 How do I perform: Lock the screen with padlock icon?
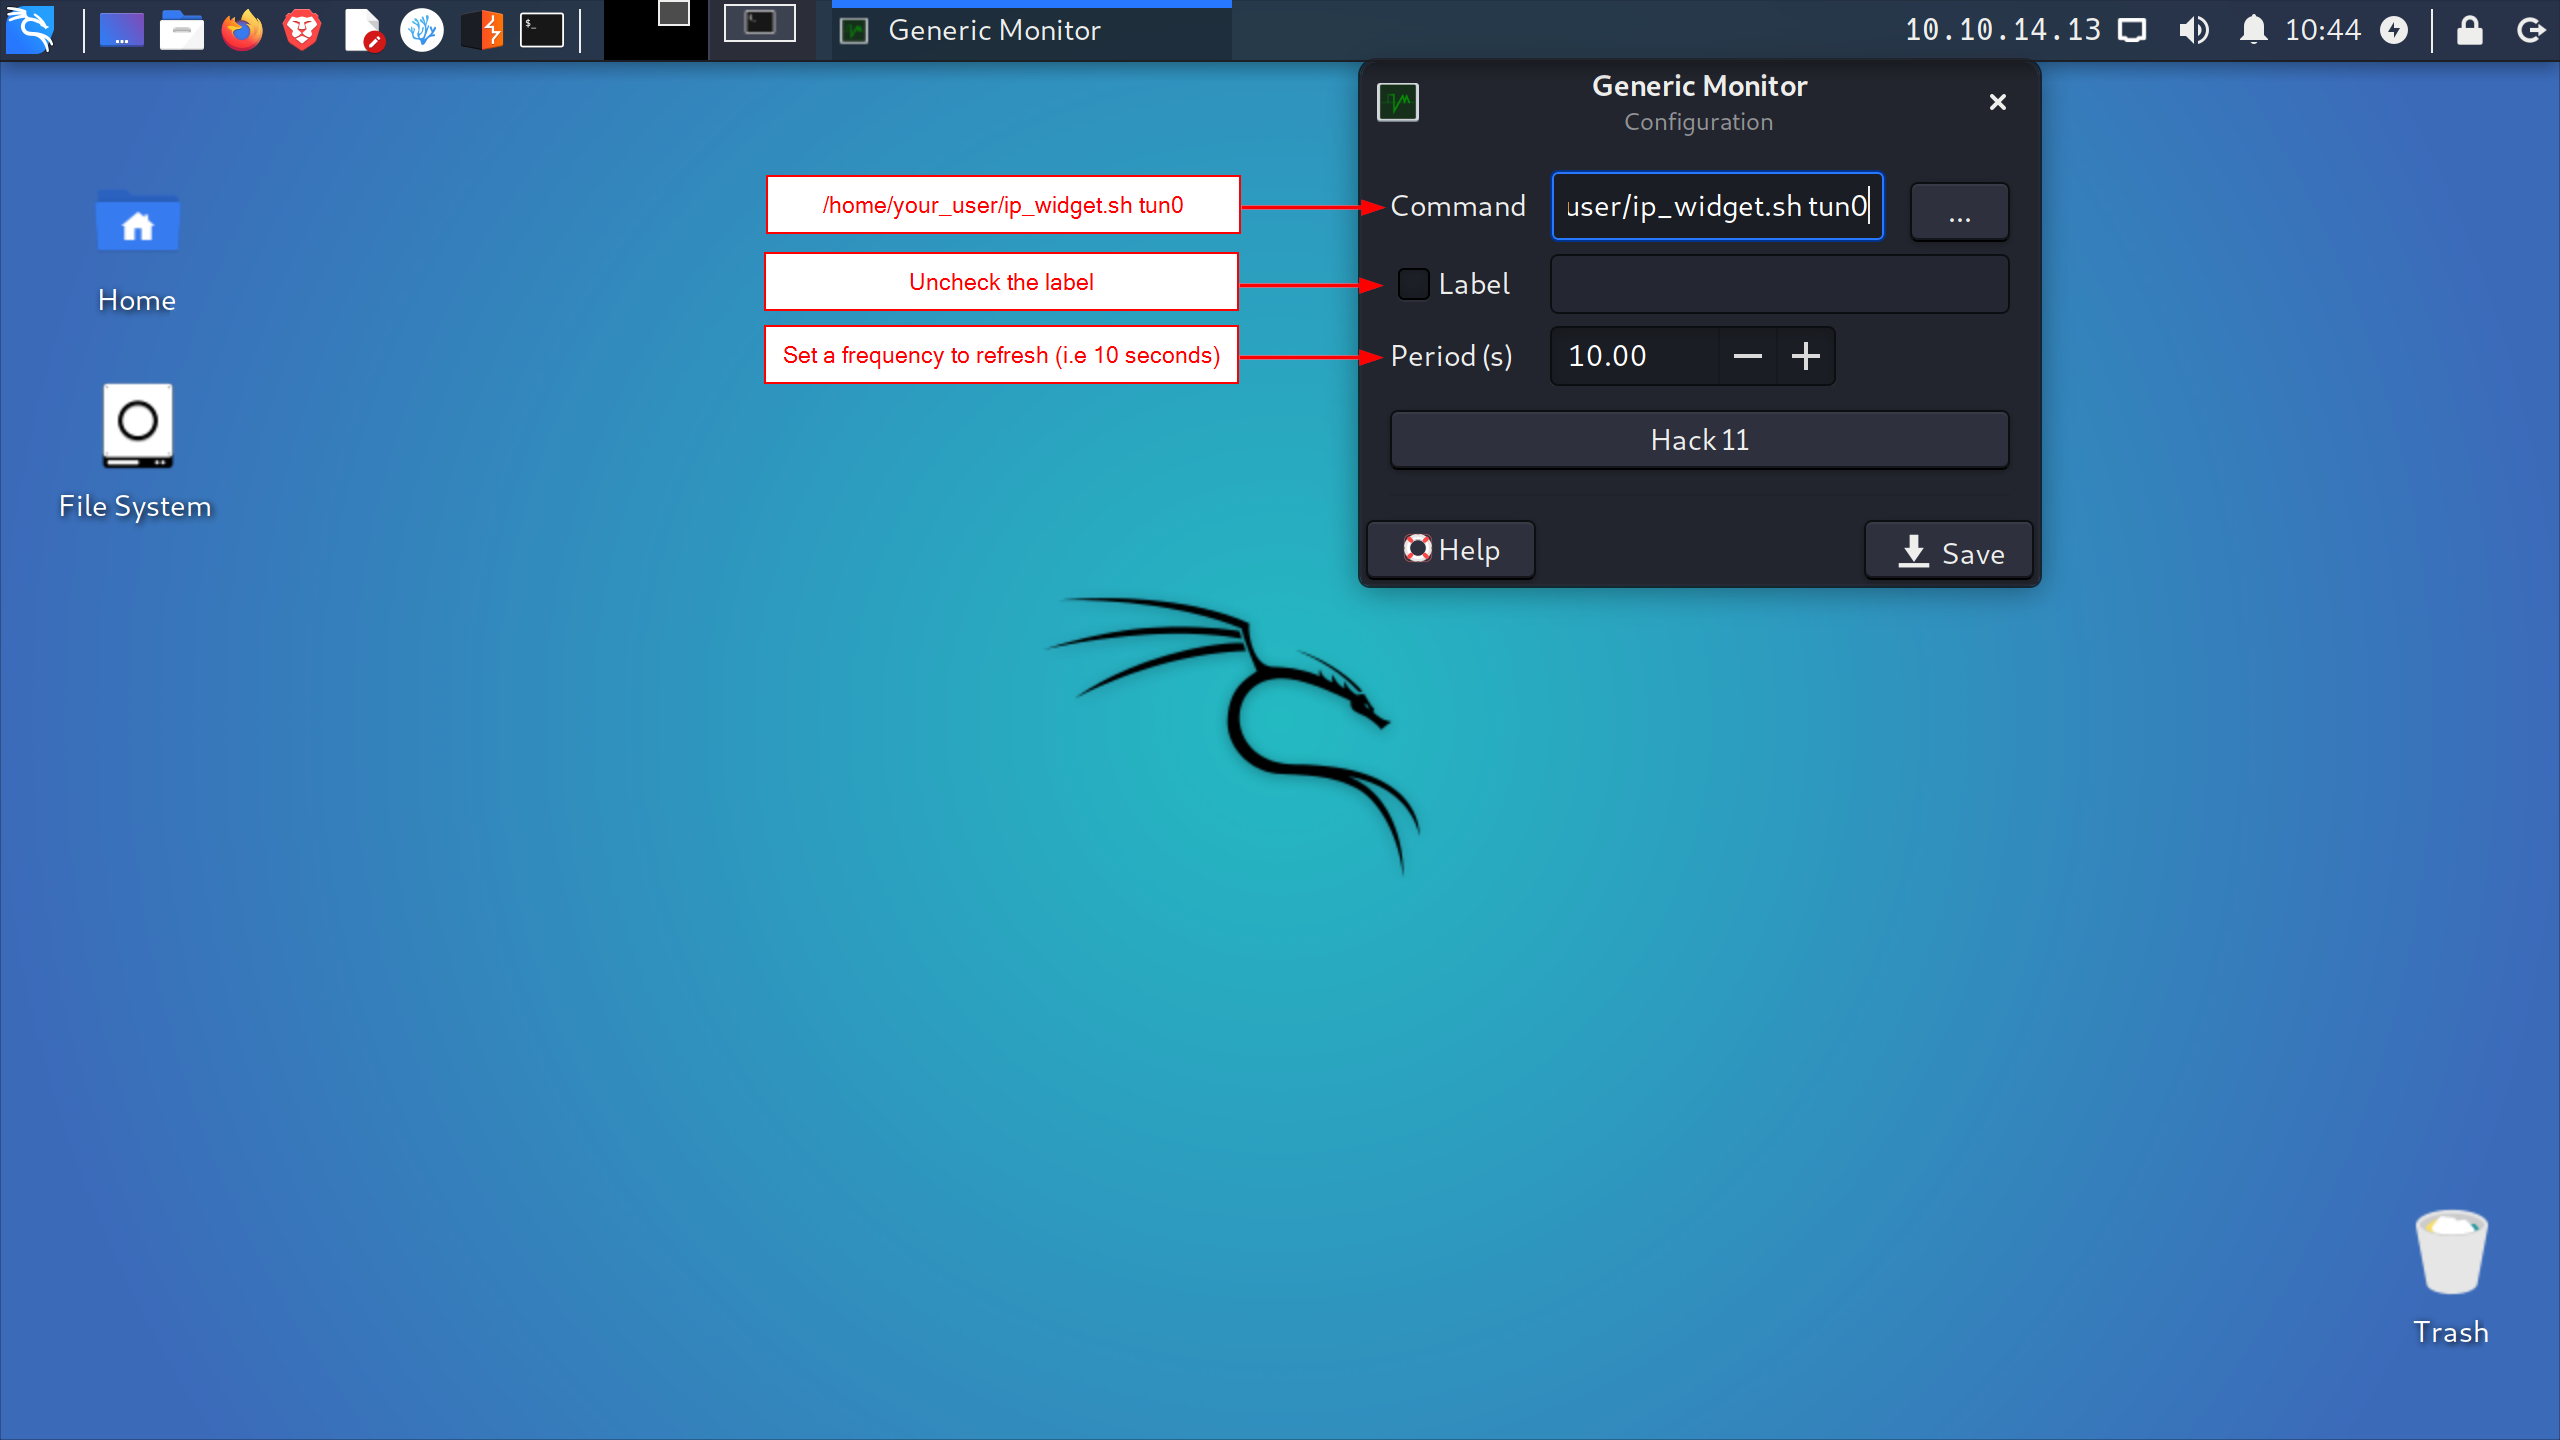(x=2470, y=30)
